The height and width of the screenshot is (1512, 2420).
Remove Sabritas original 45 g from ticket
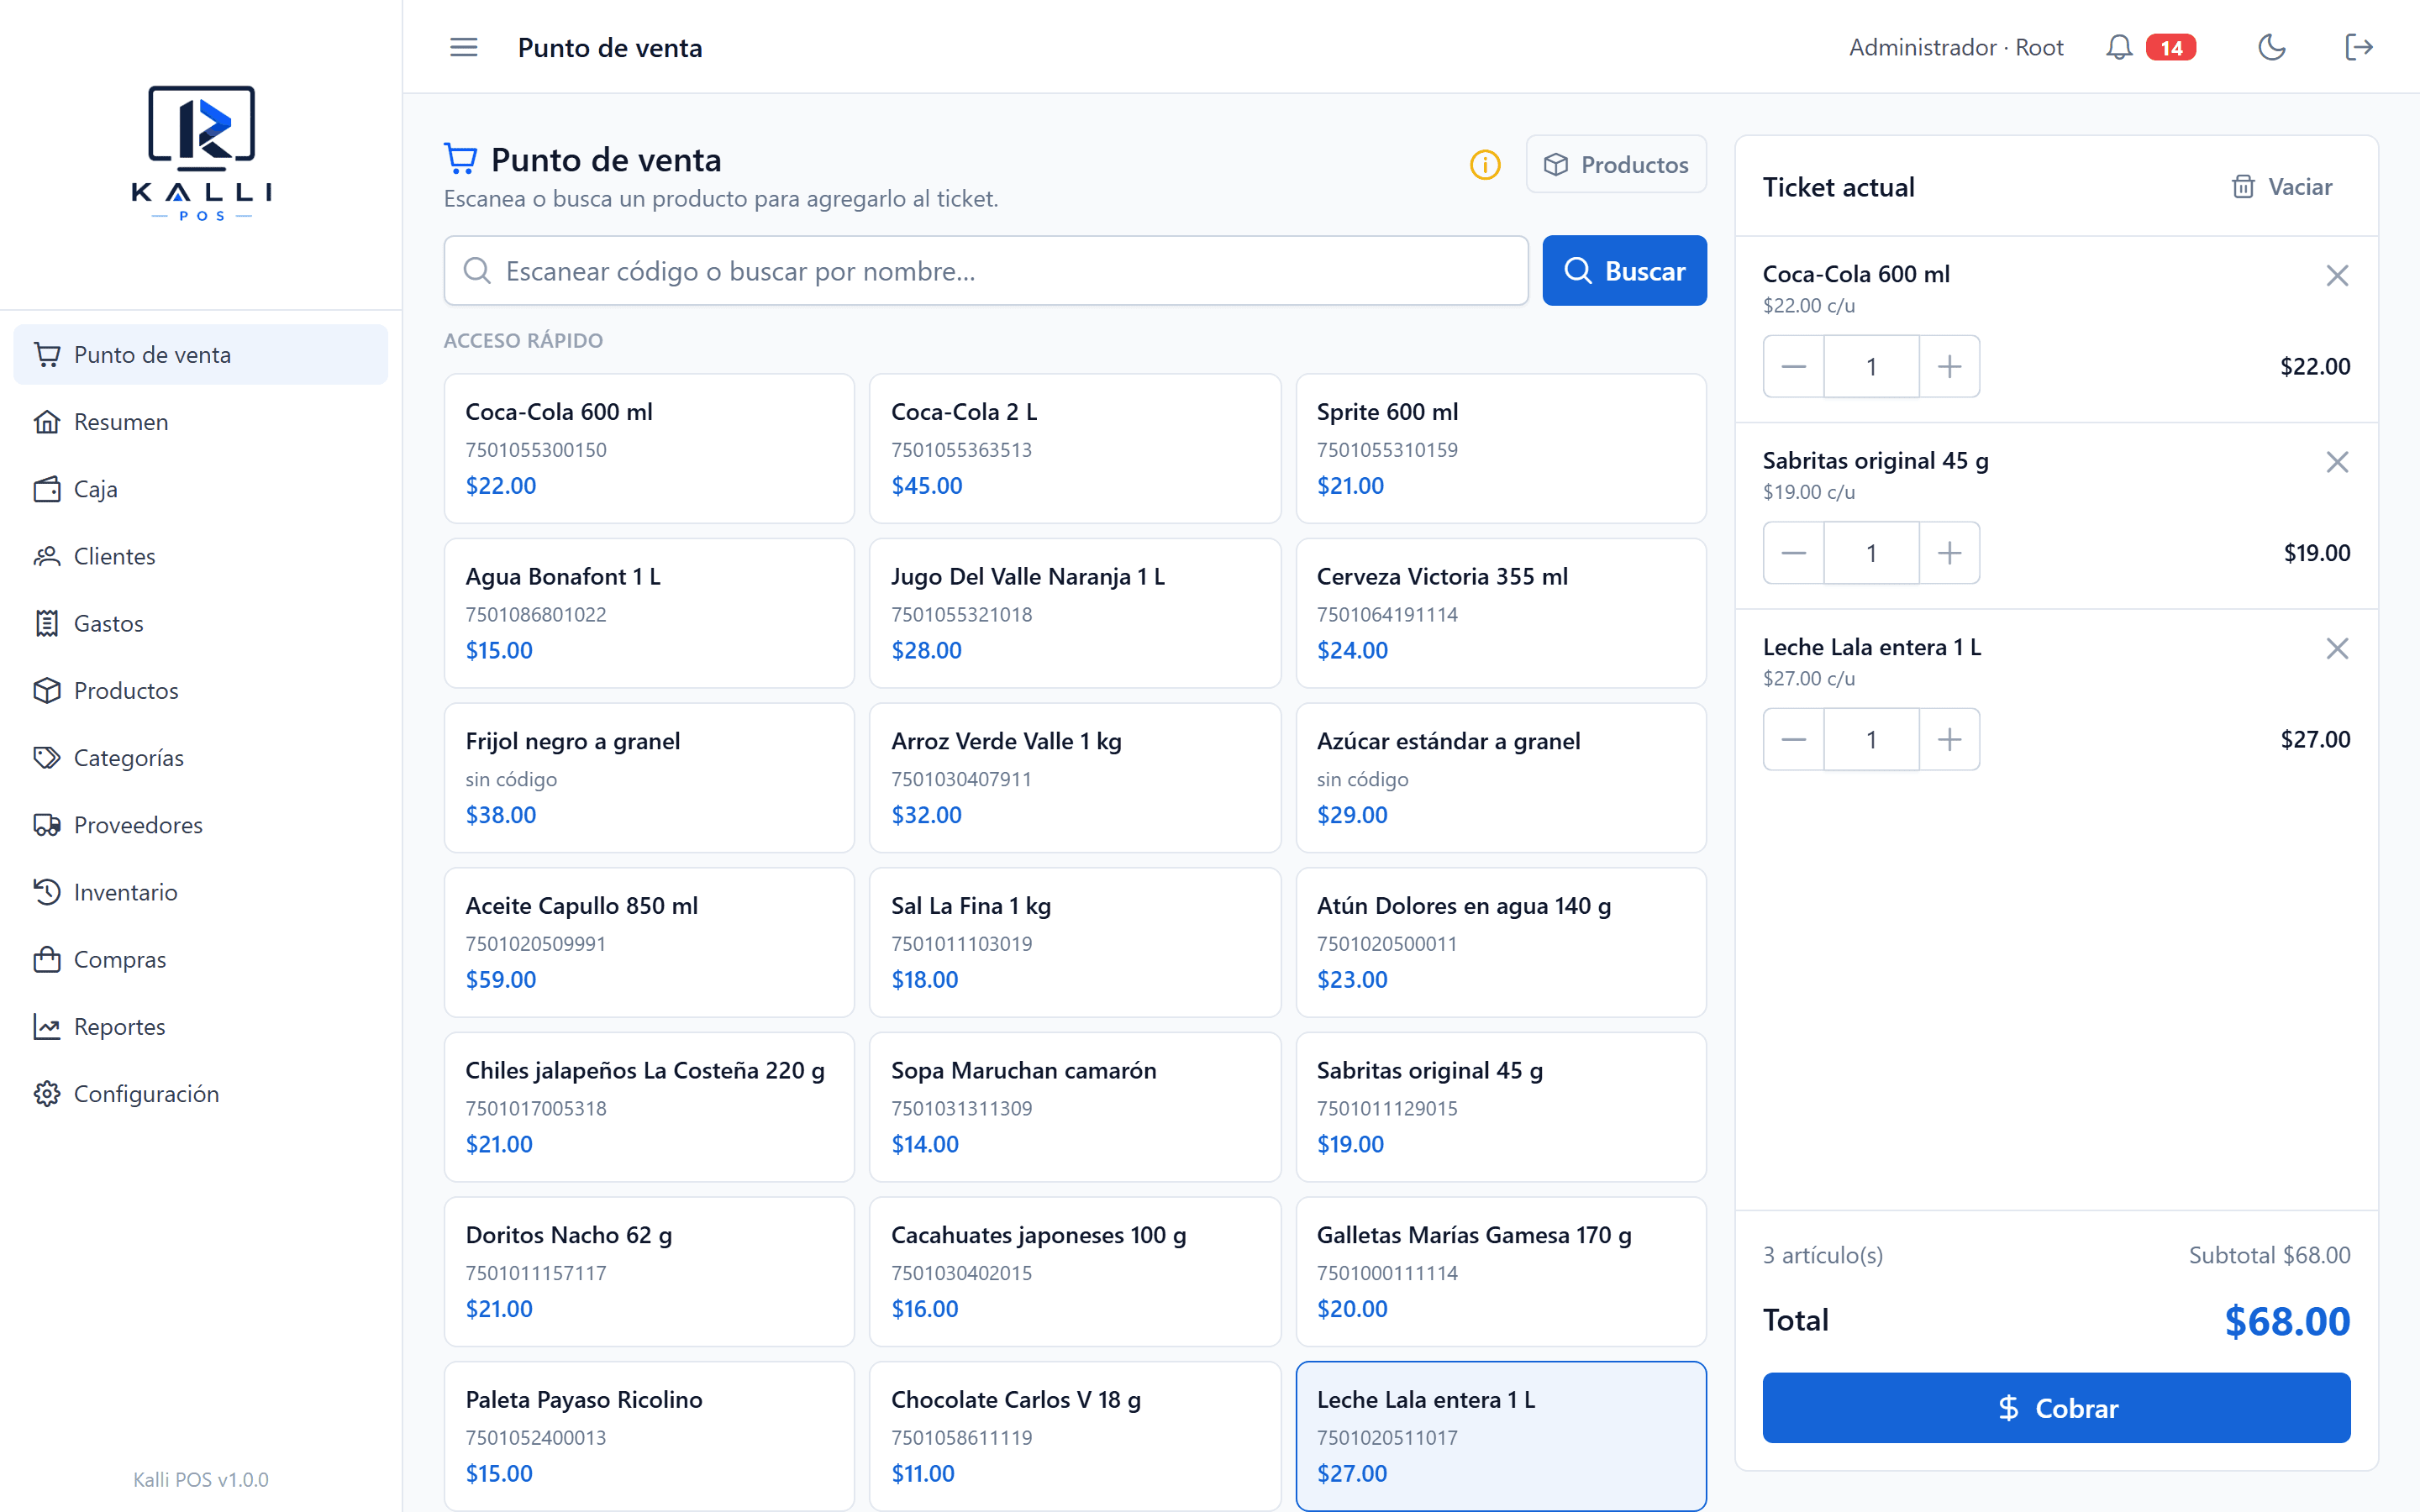click(2336, 461)
